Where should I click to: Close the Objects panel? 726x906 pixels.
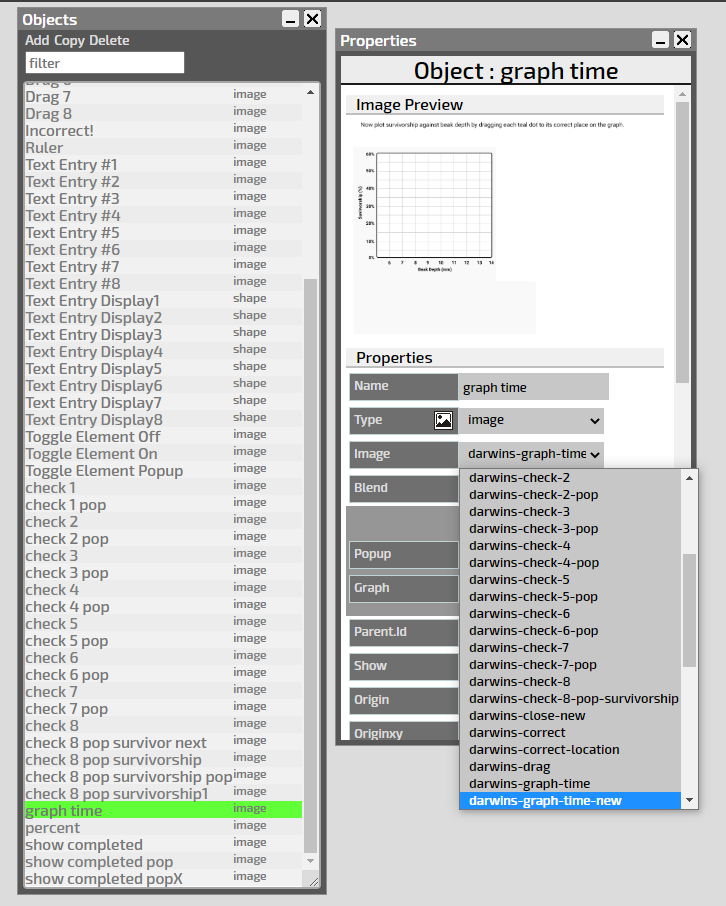pos(312,19)
